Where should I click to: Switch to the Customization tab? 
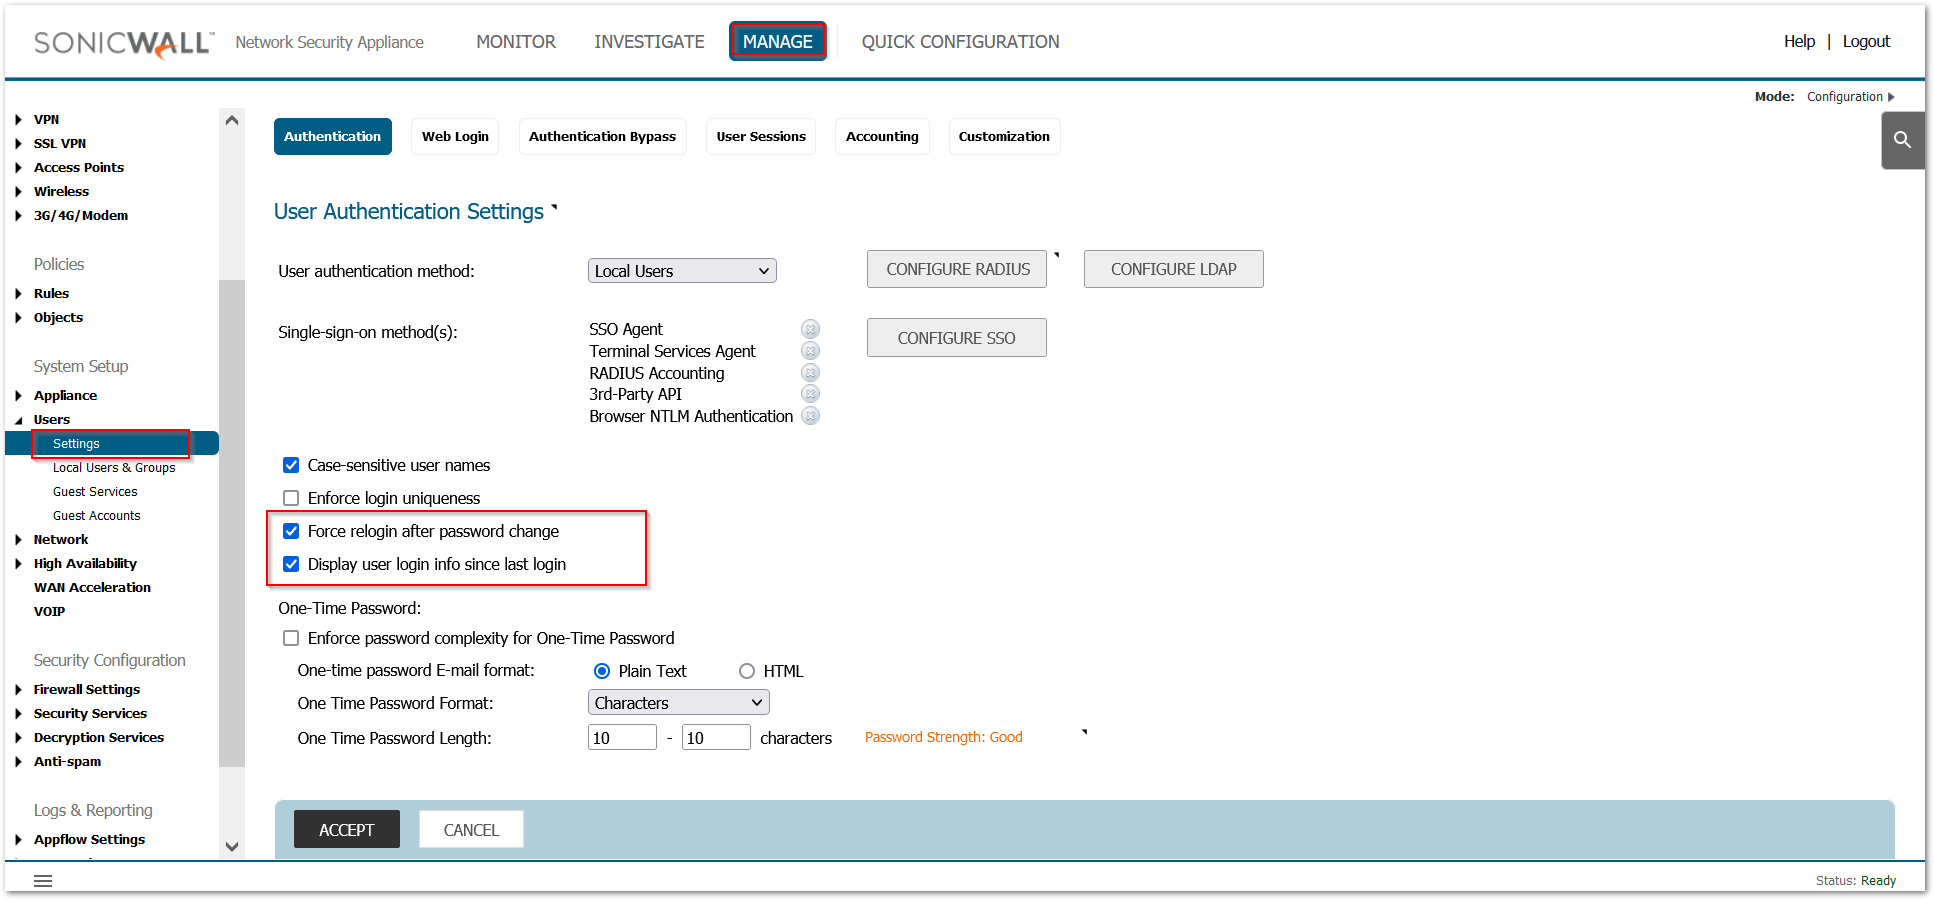click(x=1004, y=136)
